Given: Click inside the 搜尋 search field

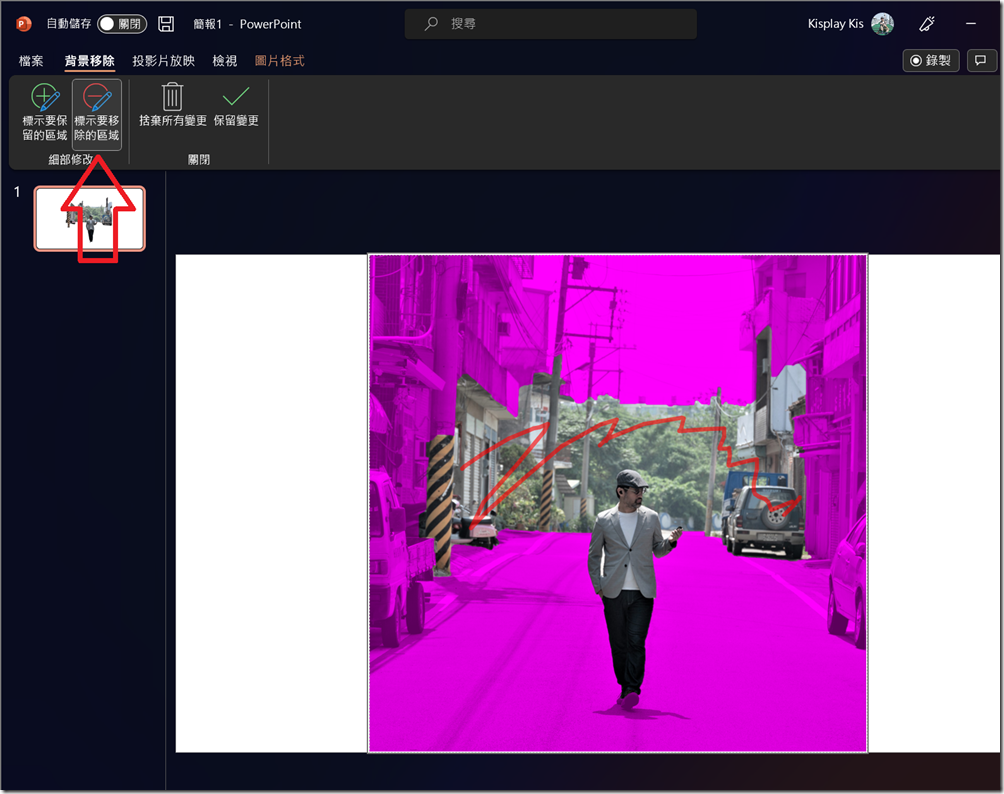Looking at the screenshot, I should 550,23.
